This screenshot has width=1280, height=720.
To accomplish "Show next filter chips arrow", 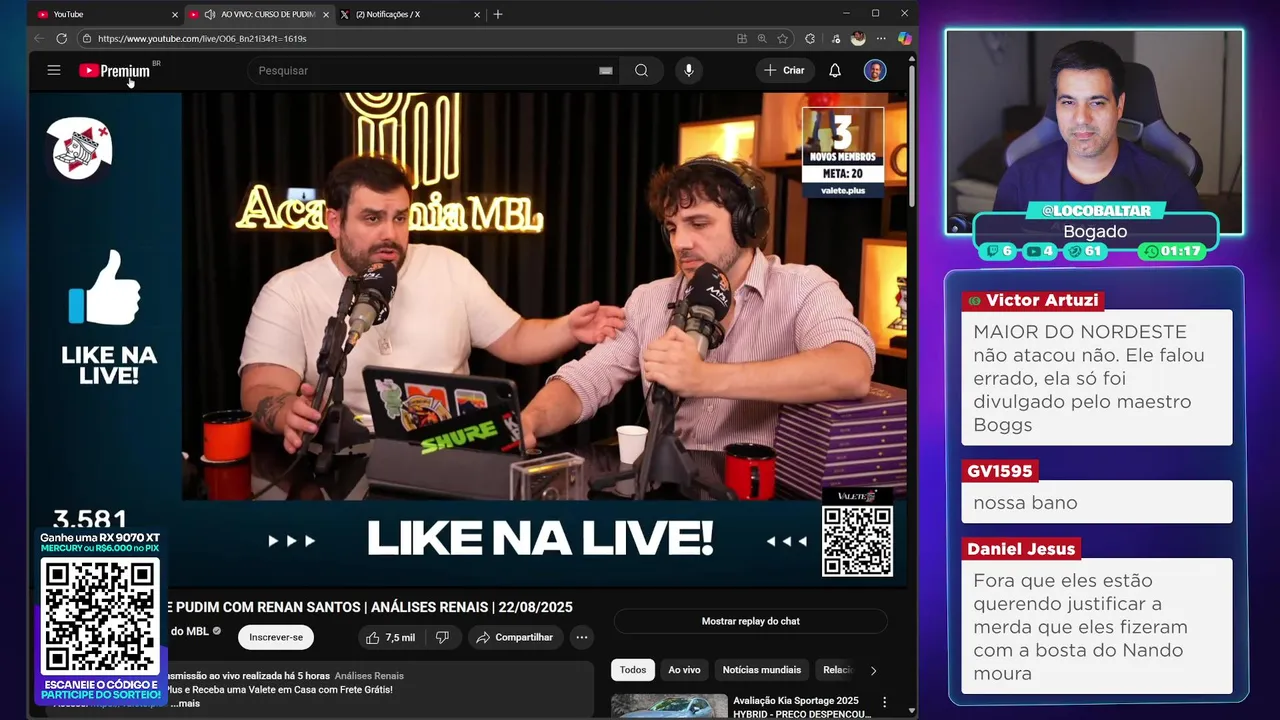I will click(873, 670).
